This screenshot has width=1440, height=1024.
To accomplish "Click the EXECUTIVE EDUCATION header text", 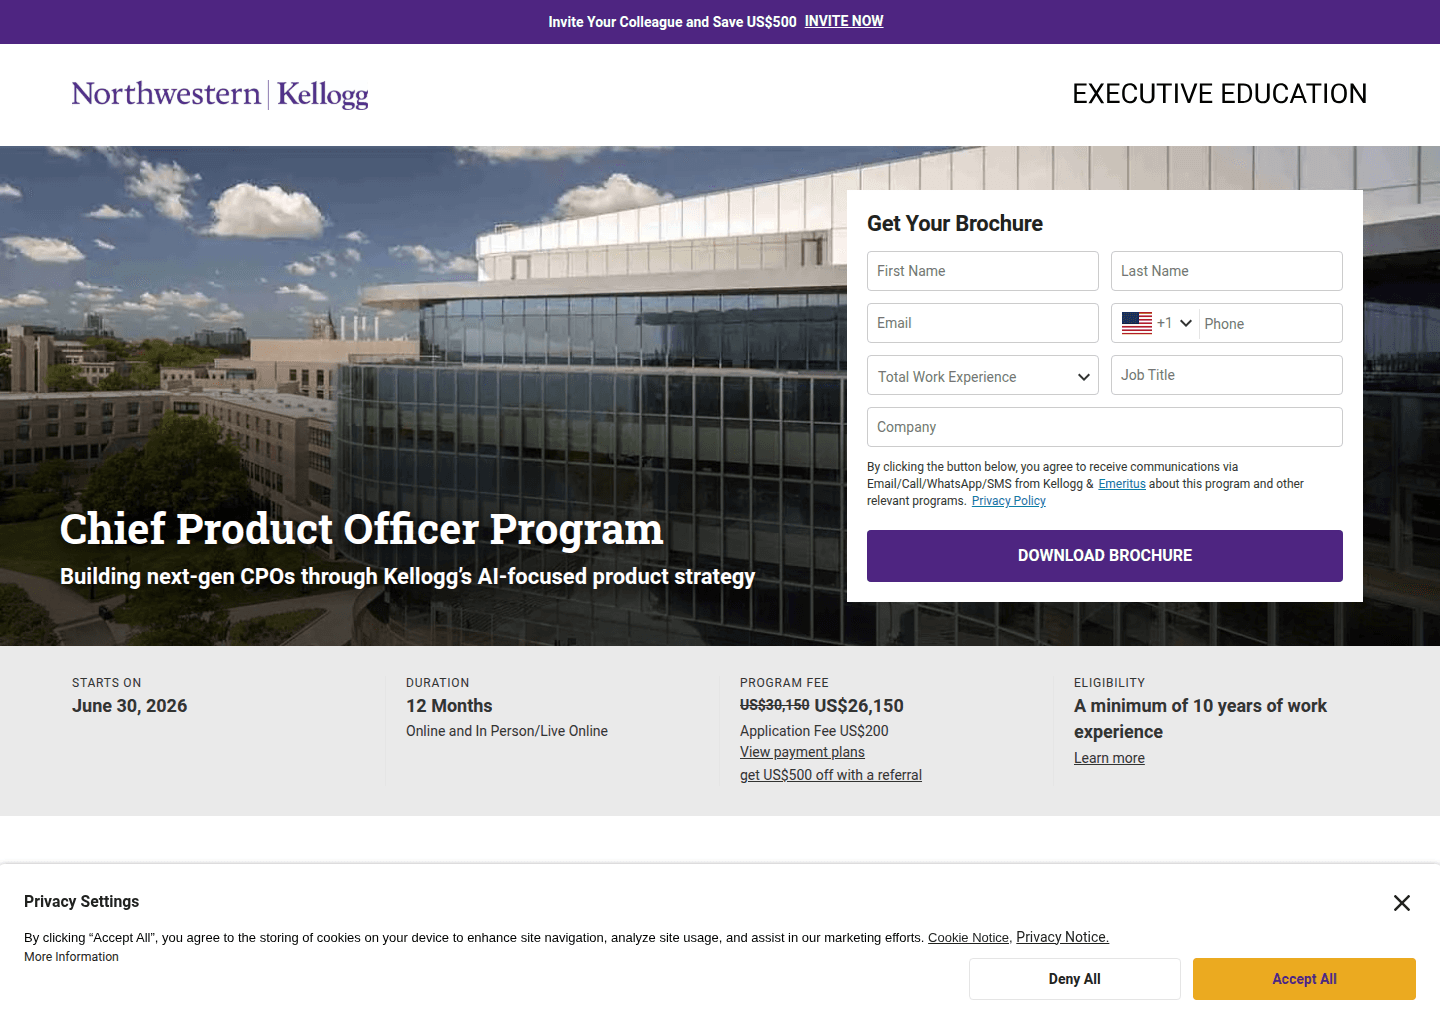I will (x=1219, y=94).
